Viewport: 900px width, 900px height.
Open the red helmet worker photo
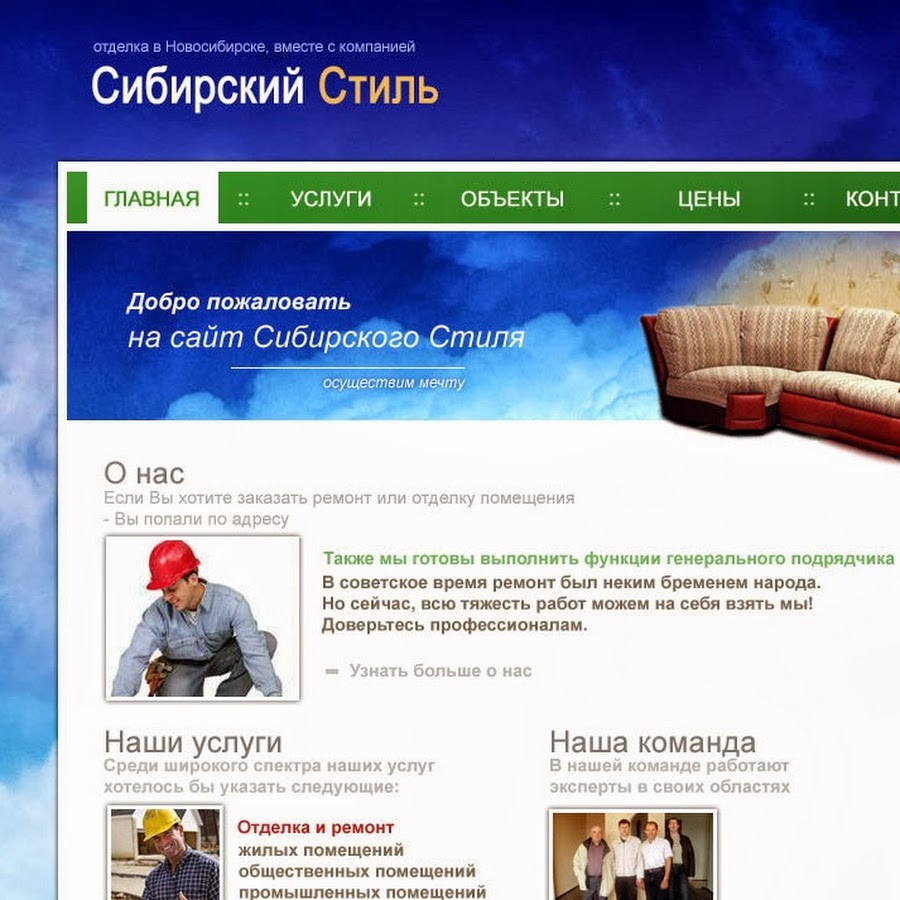pyautogui.click(x=202, y=618)
